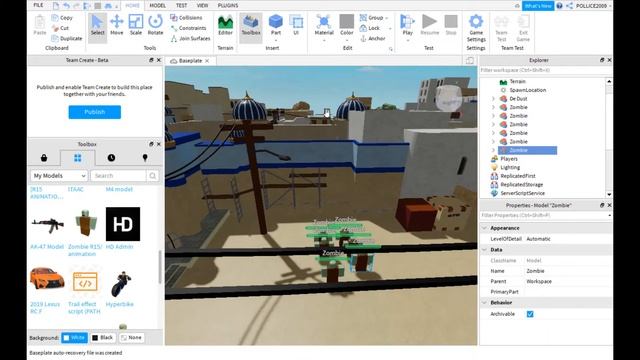Focus the Toolbox search field
Viewport: 640px width, 360px height.
[118, 176]
